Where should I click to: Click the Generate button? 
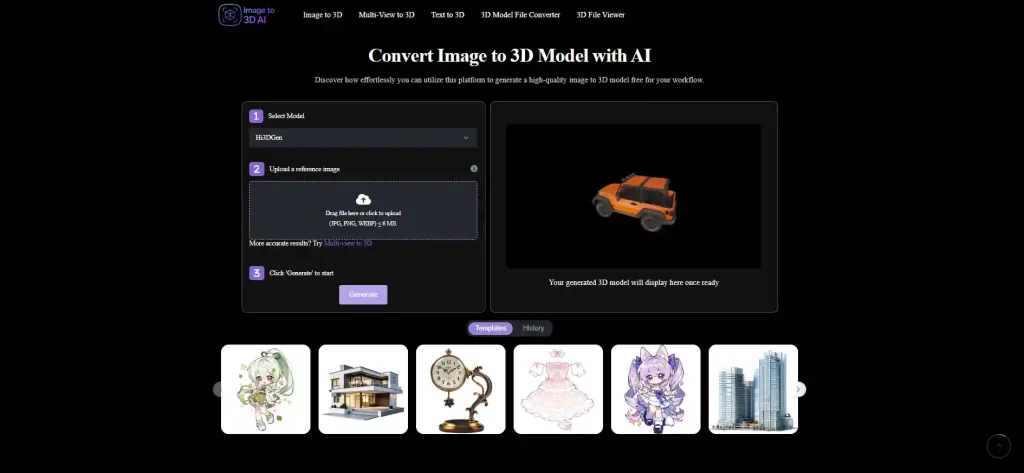(x=363, y=295)
